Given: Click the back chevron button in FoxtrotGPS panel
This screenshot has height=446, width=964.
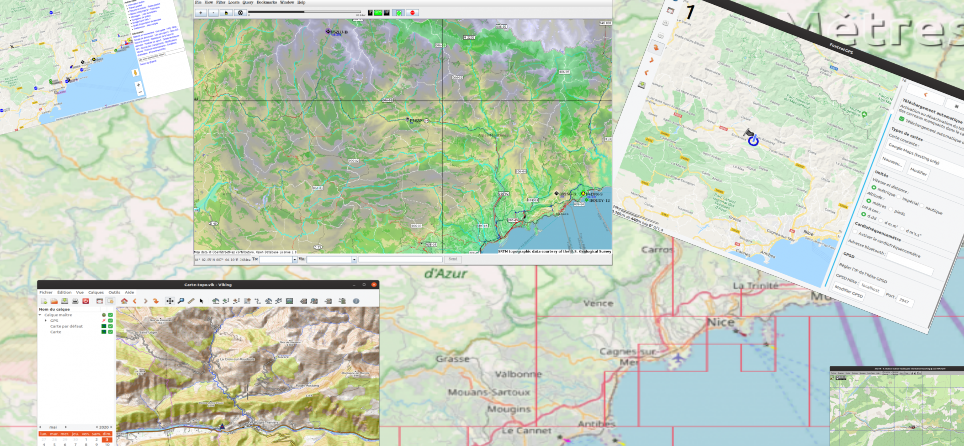Looking at the screenshot, I should point(926,95).
